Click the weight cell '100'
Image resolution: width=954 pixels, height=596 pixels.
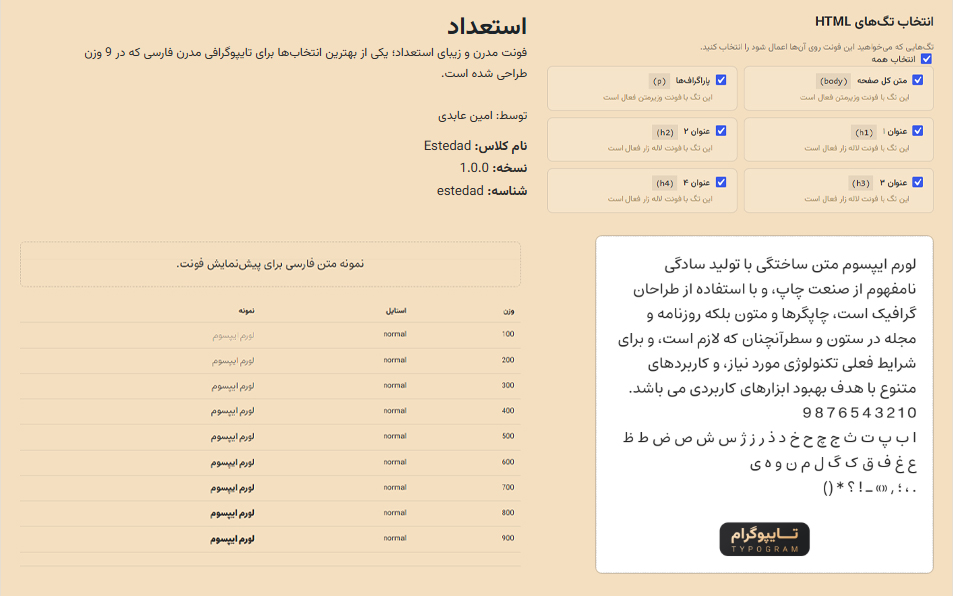(508, 334)
